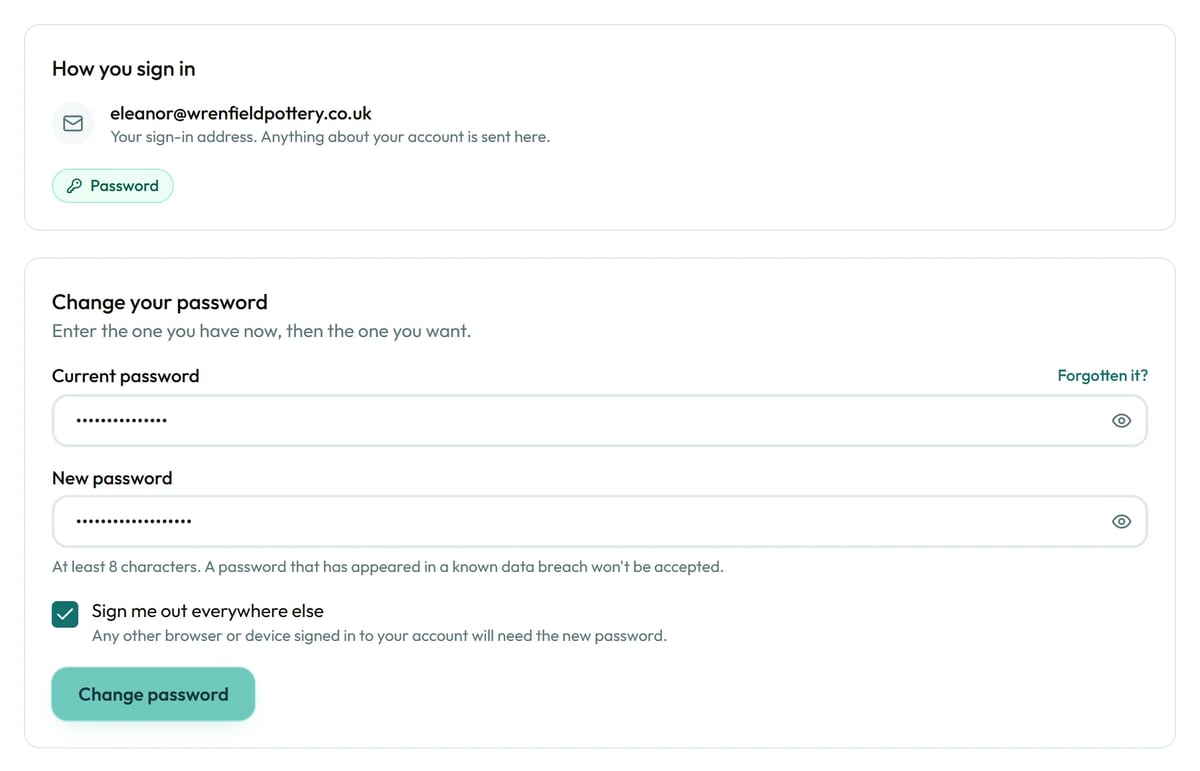Untick the 'Sign me out everywhere else' checkbox
The height and width of the screenshot is (771, 1200).
65,615
